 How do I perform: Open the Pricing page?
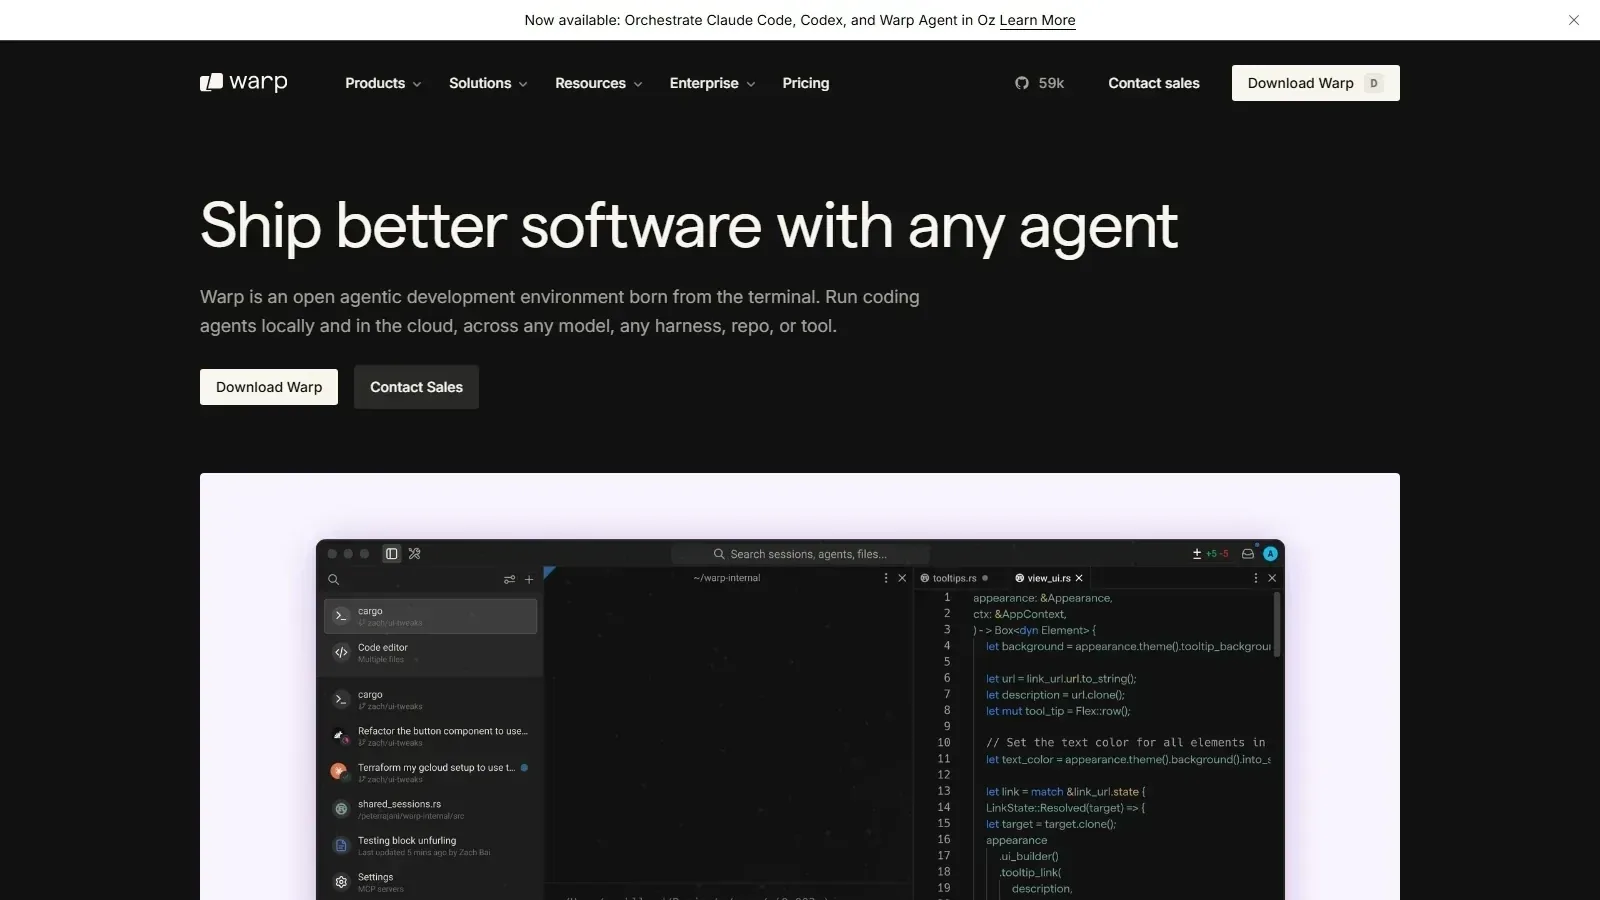click(805, 83)
